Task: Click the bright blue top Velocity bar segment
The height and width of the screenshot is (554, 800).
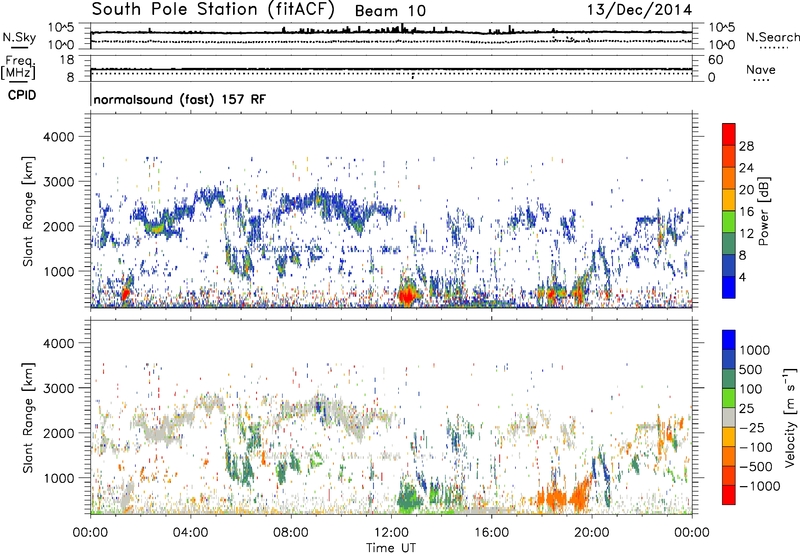Action: pyautogui.click(x=729, y=339)
